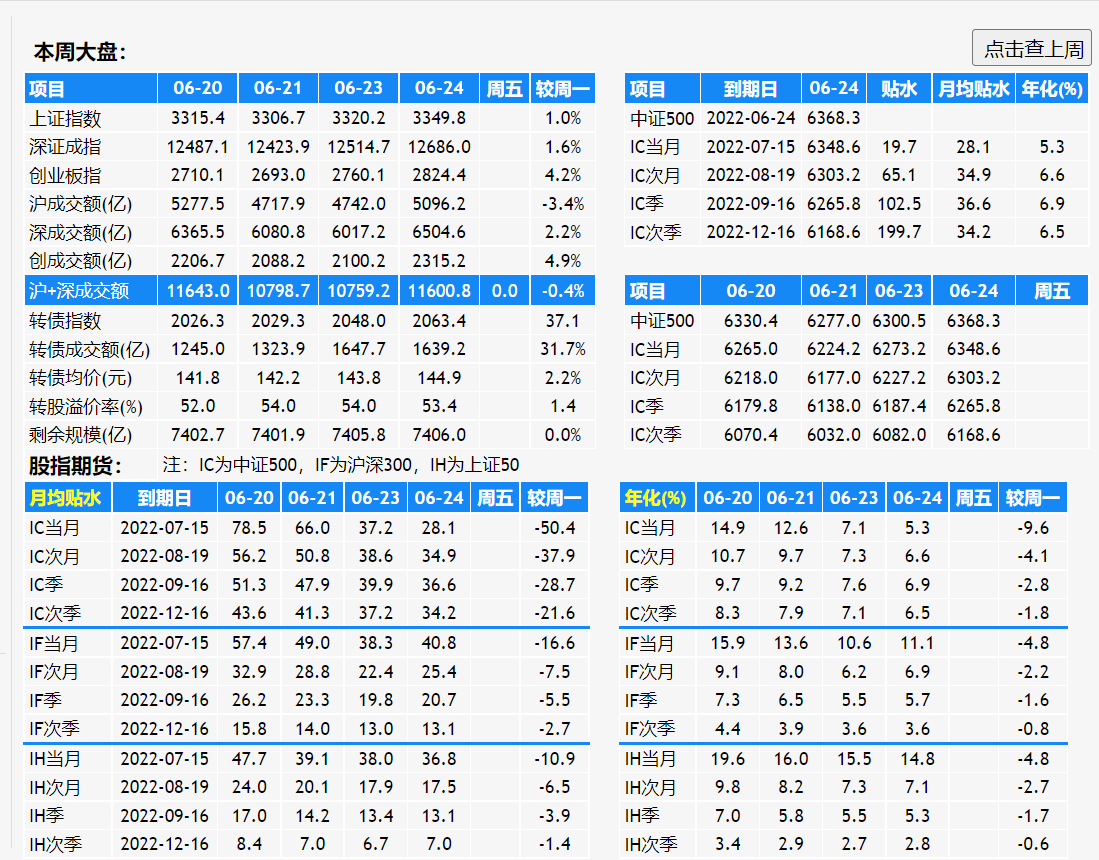
Task: Click the IH当月 label in the monthly discount table
Action: 55,759
